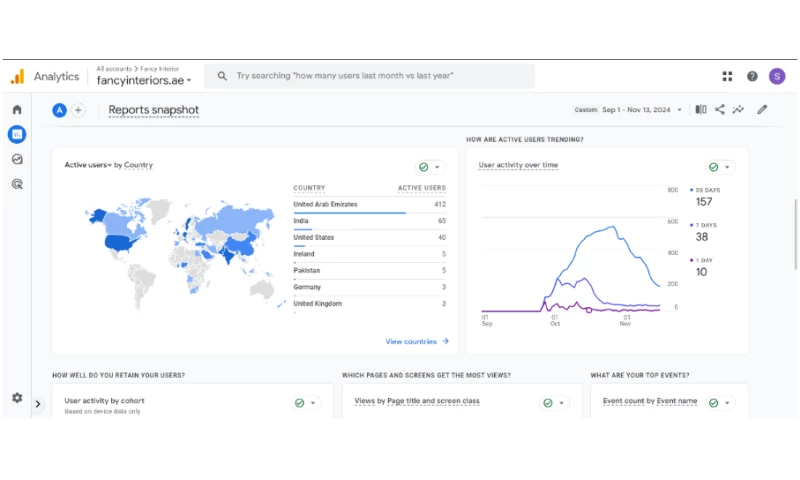Open the Google apps grid icon
Image resolution: width=800 pixels, height=480 pixels.
tap(727, 76)
